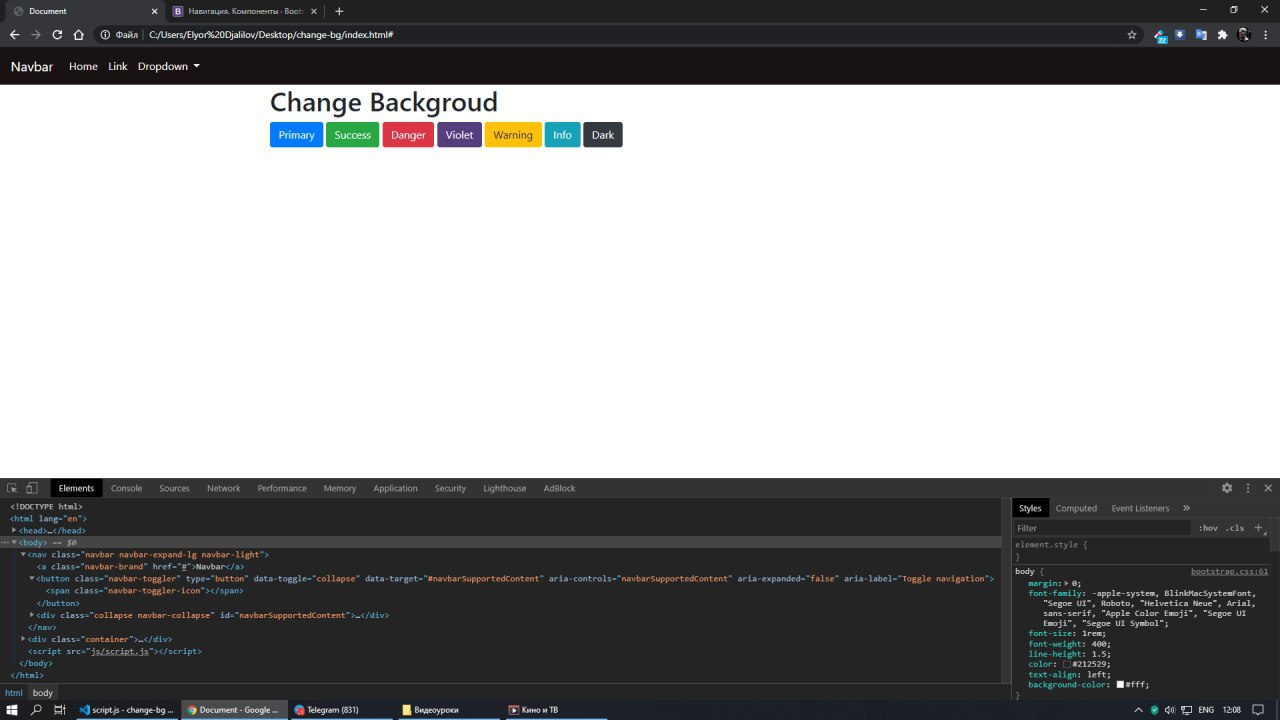Expand the head element node
The image size is (1280, 720).
pos(14,530)
